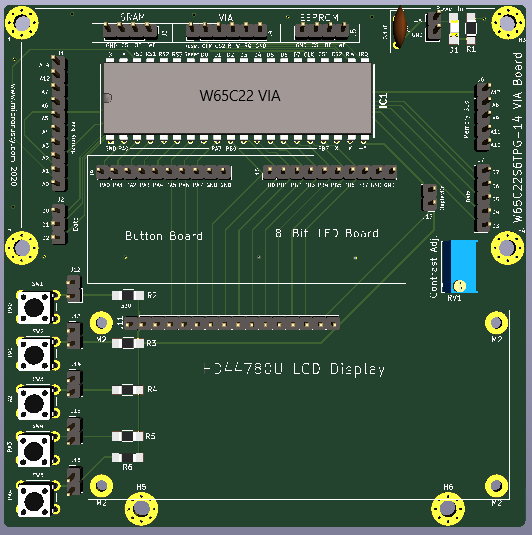Screen dimensions: 532x535
Task: Select the long LCD pin header J11
Action: (232, 323)
